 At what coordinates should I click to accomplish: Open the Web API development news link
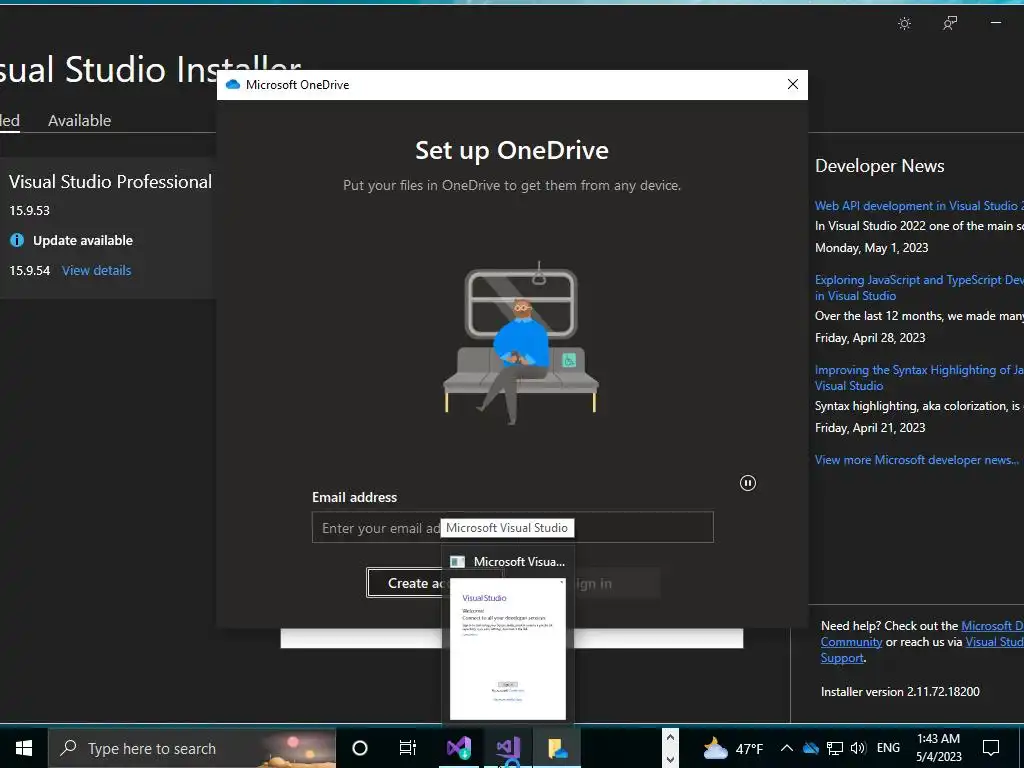919,206
